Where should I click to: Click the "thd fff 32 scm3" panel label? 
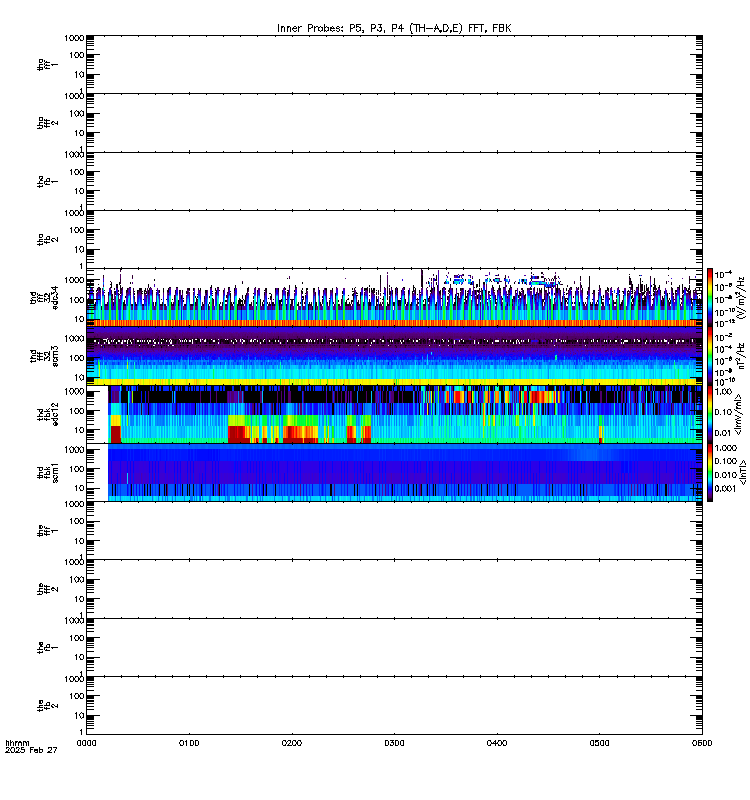tap(44, 356)
